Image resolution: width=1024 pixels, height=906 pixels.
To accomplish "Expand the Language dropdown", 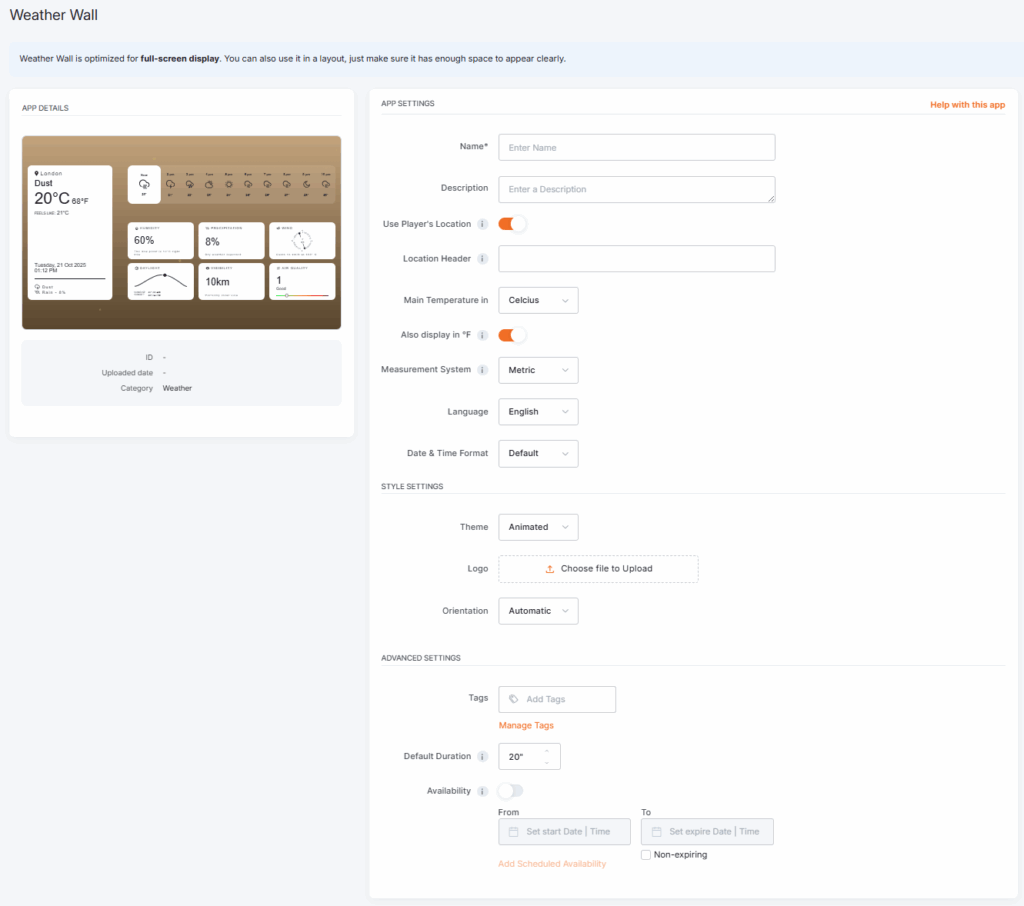I will pyautogui.click(x=538, y=412).
